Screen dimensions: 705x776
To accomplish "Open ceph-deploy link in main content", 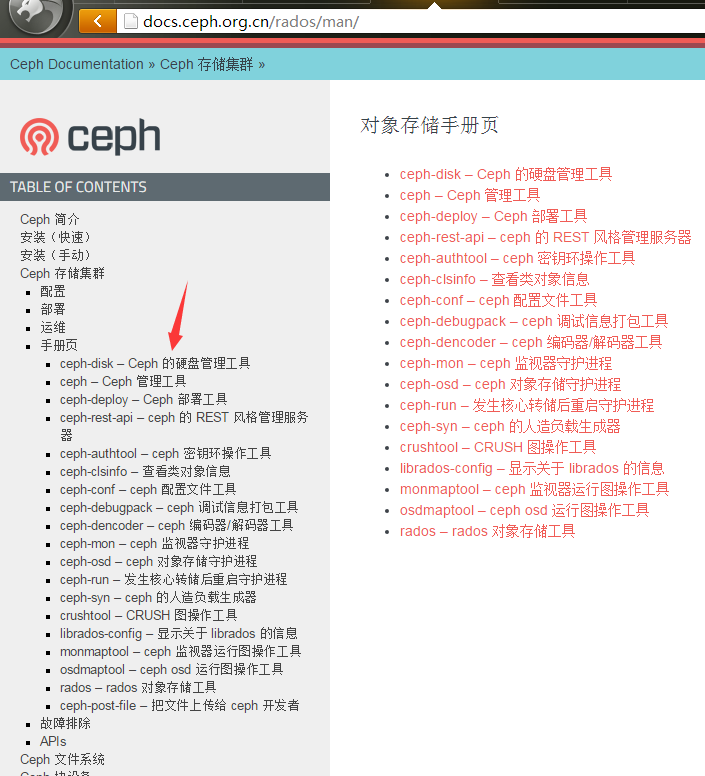I will [x=493, y=216].
